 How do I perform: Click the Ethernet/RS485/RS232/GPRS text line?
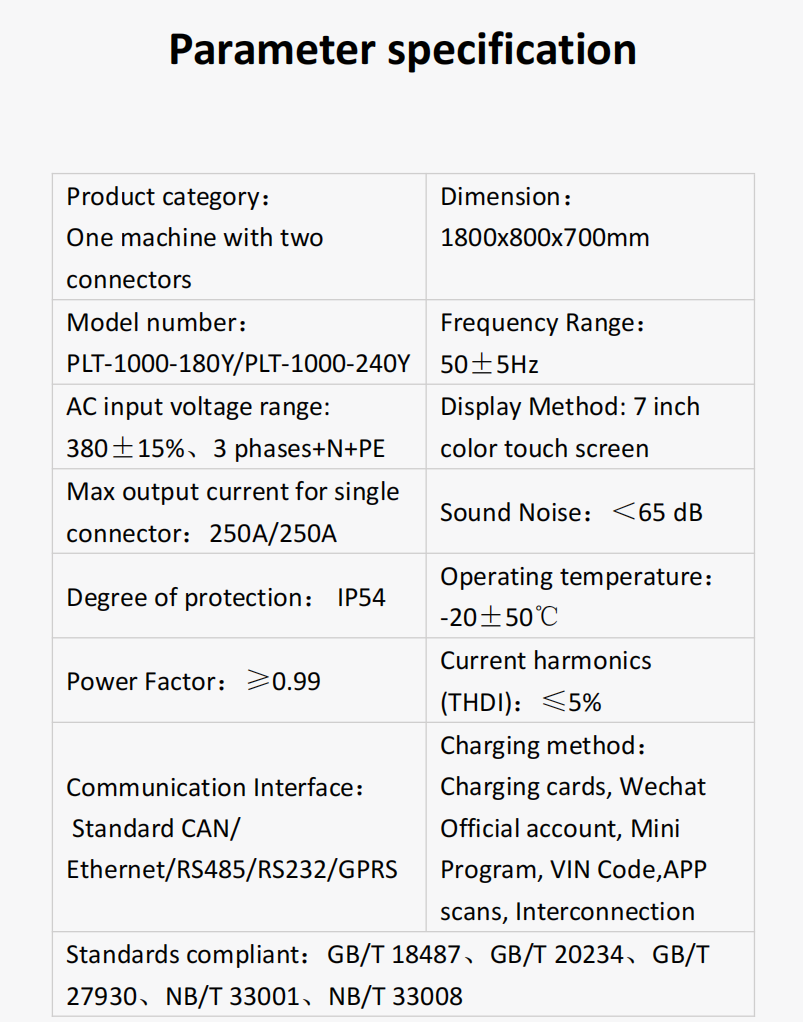tap(232, 870)
